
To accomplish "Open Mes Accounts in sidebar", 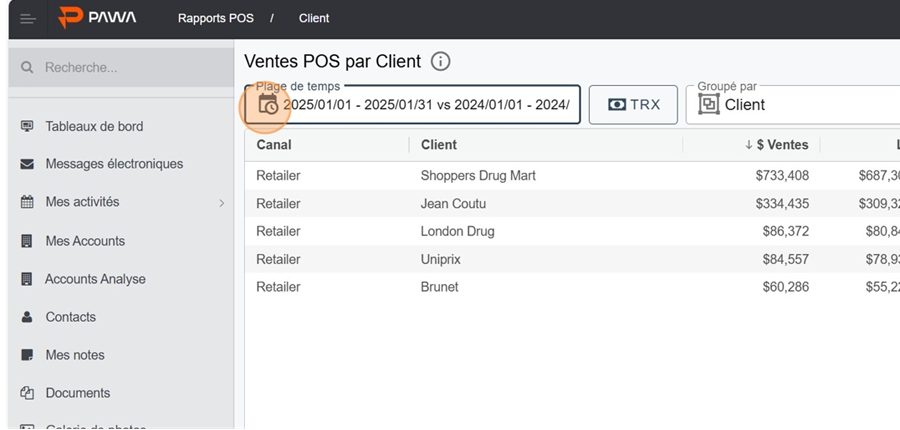I will click(85, 241).
